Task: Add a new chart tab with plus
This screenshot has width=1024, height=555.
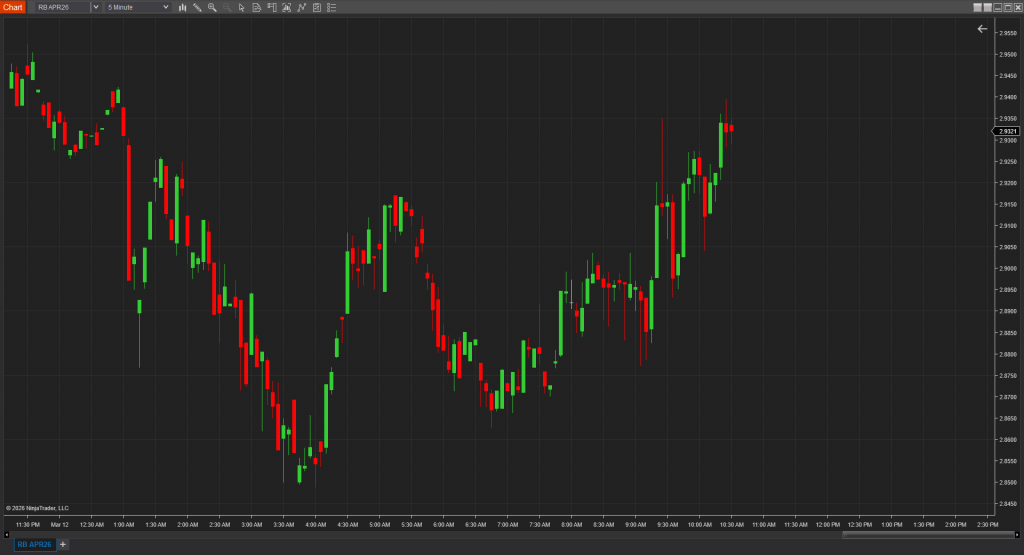Action: point(62,544)
